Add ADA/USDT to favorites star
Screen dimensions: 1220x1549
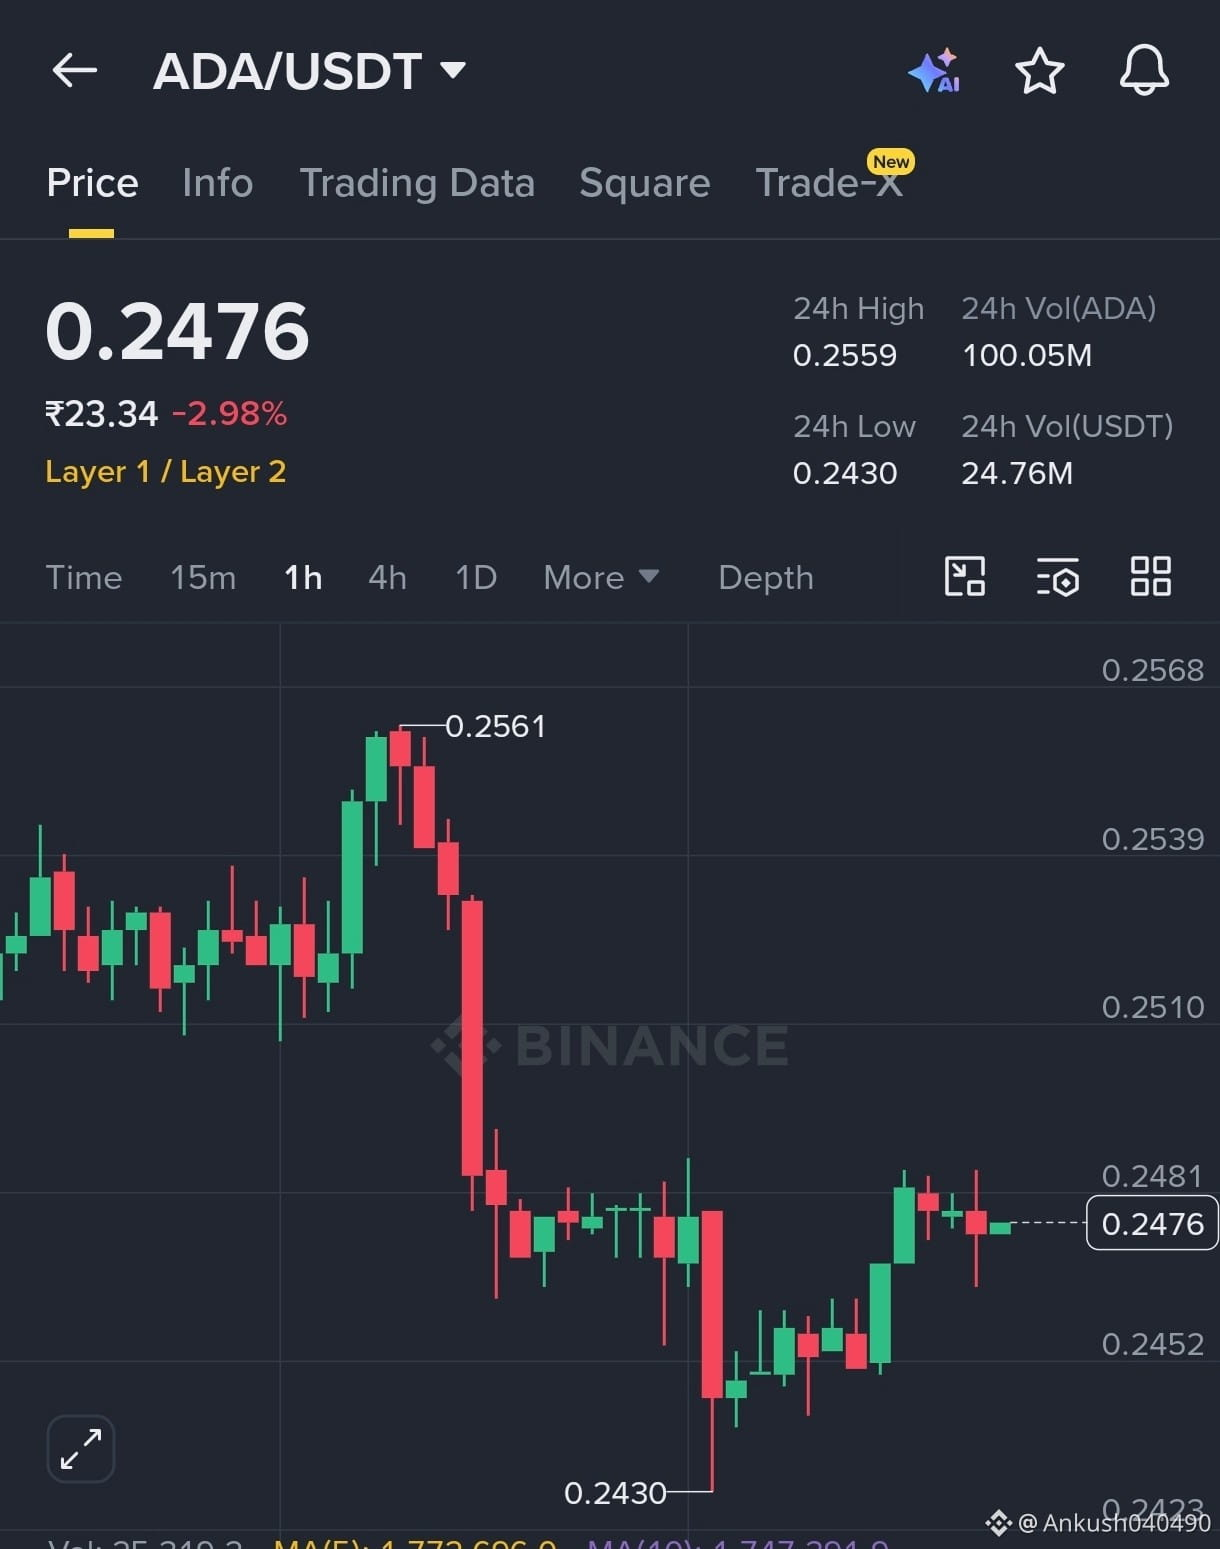pos(1040,71)
